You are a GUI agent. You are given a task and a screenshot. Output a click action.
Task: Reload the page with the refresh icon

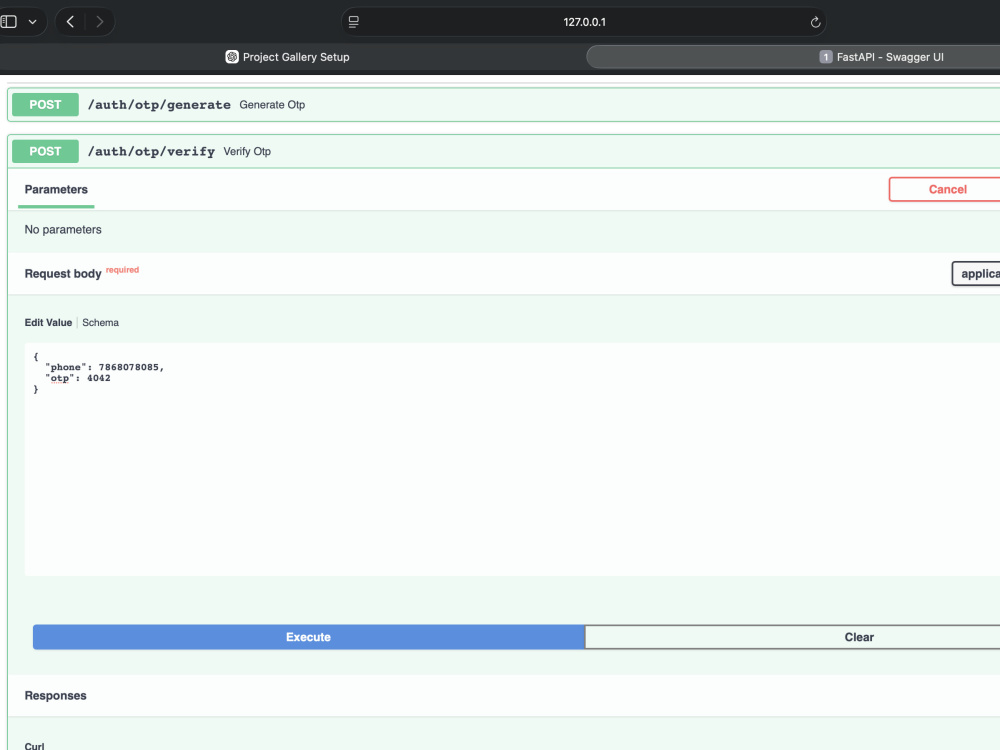[815, 22]
